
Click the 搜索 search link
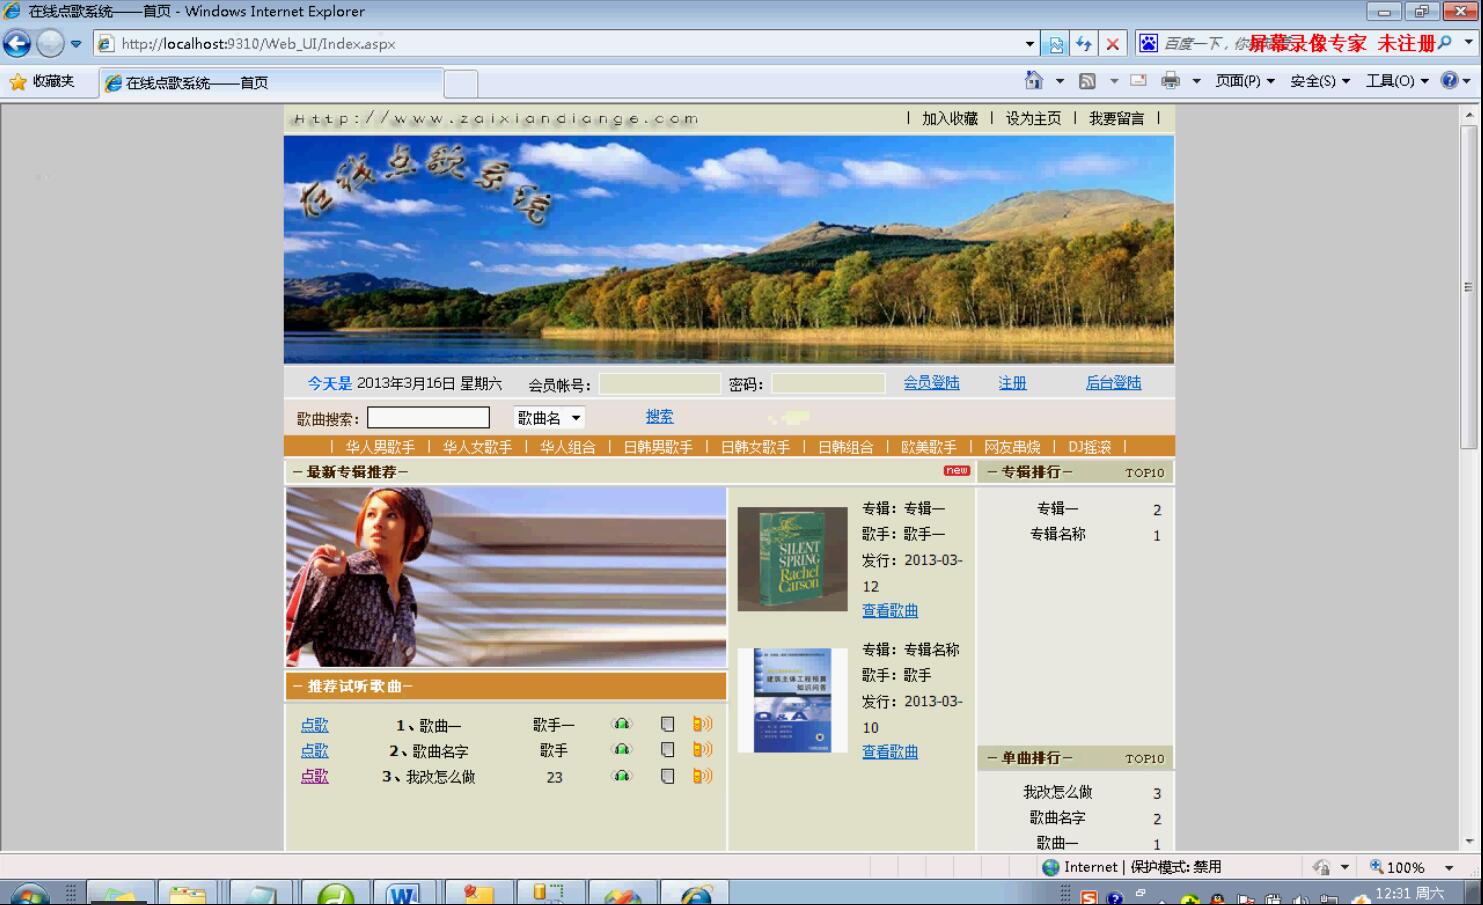point(659,416)
